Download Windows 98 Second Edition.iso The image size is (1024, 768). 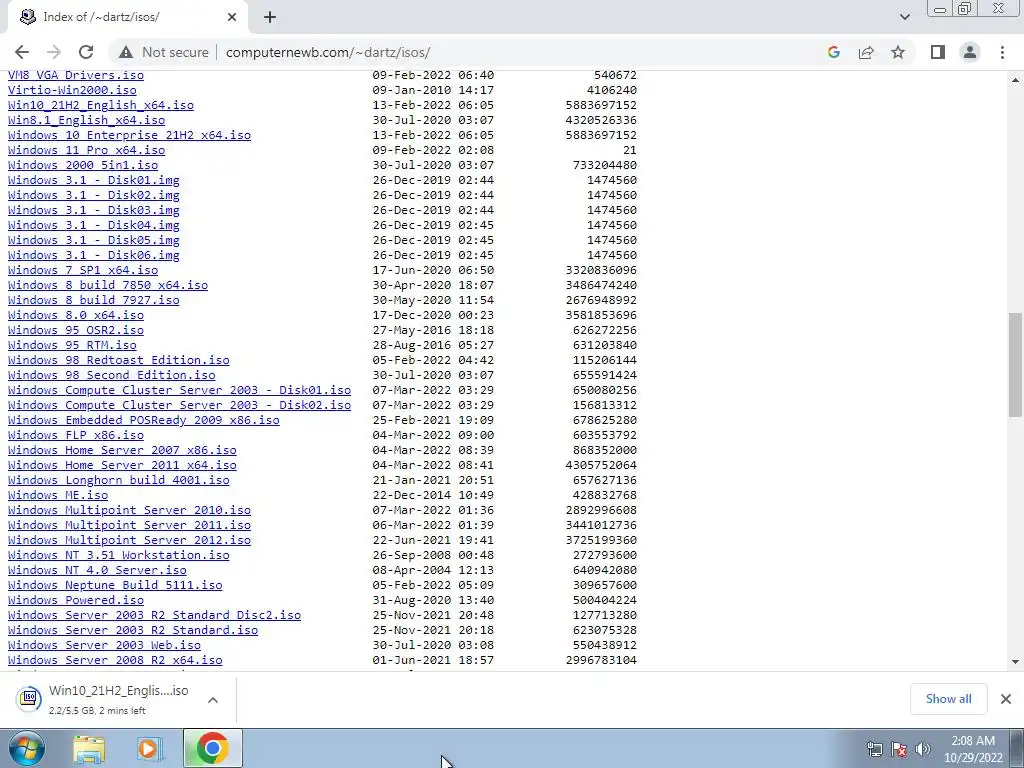pyautogui.click(x=112, y=376)
